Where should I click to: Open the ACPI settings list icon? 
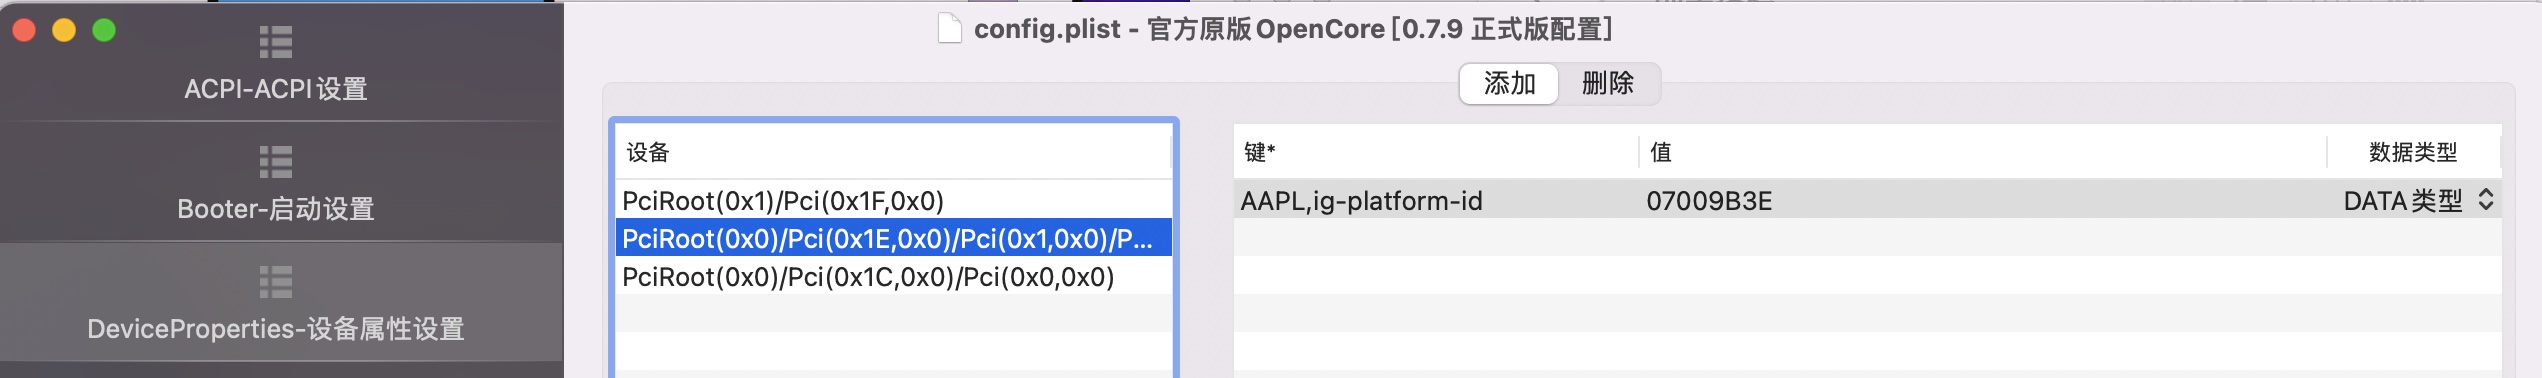pos(275,43)
